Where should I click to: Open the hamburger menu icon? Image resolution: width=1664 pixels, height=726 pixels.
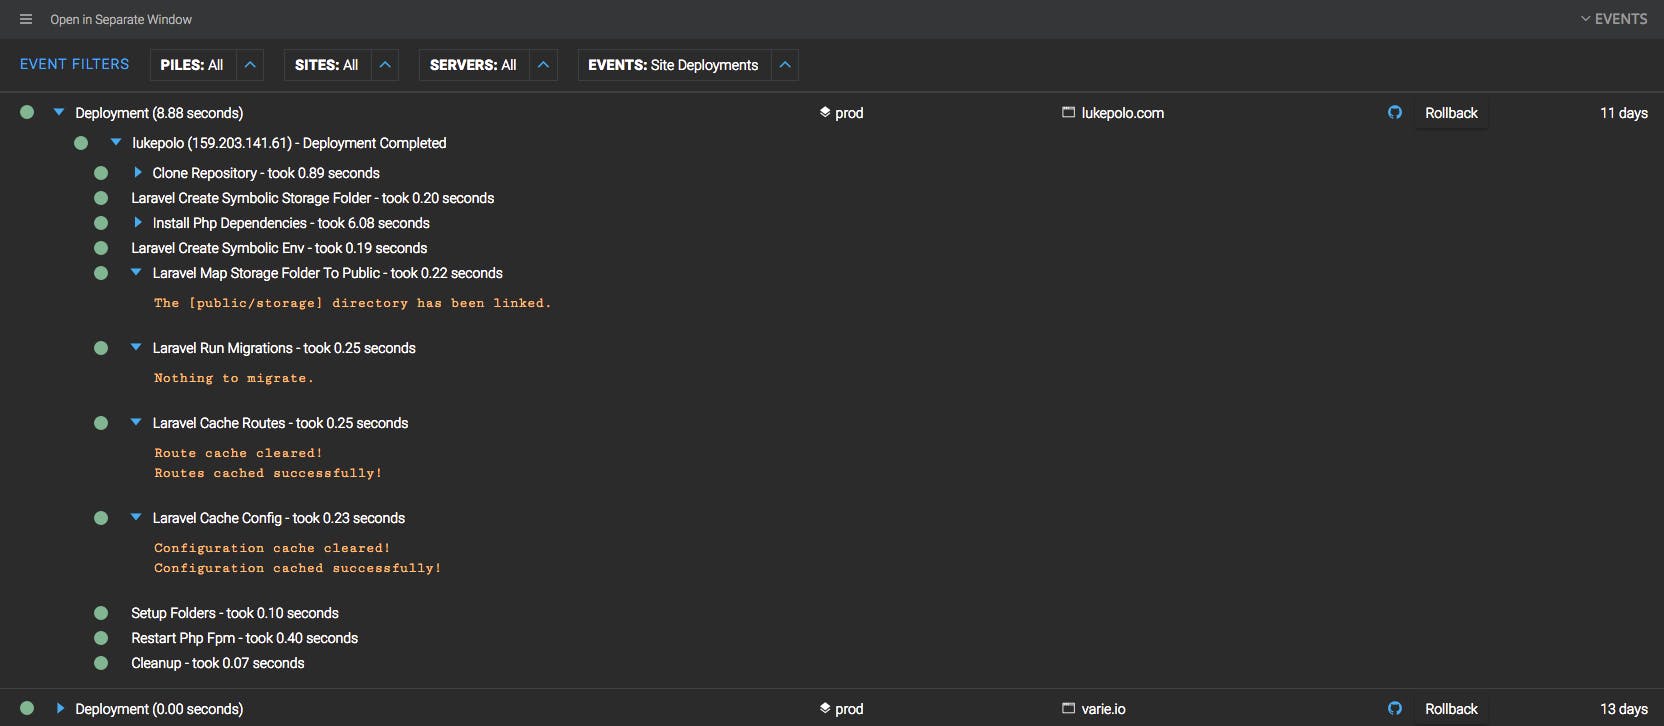pos(26,19)
